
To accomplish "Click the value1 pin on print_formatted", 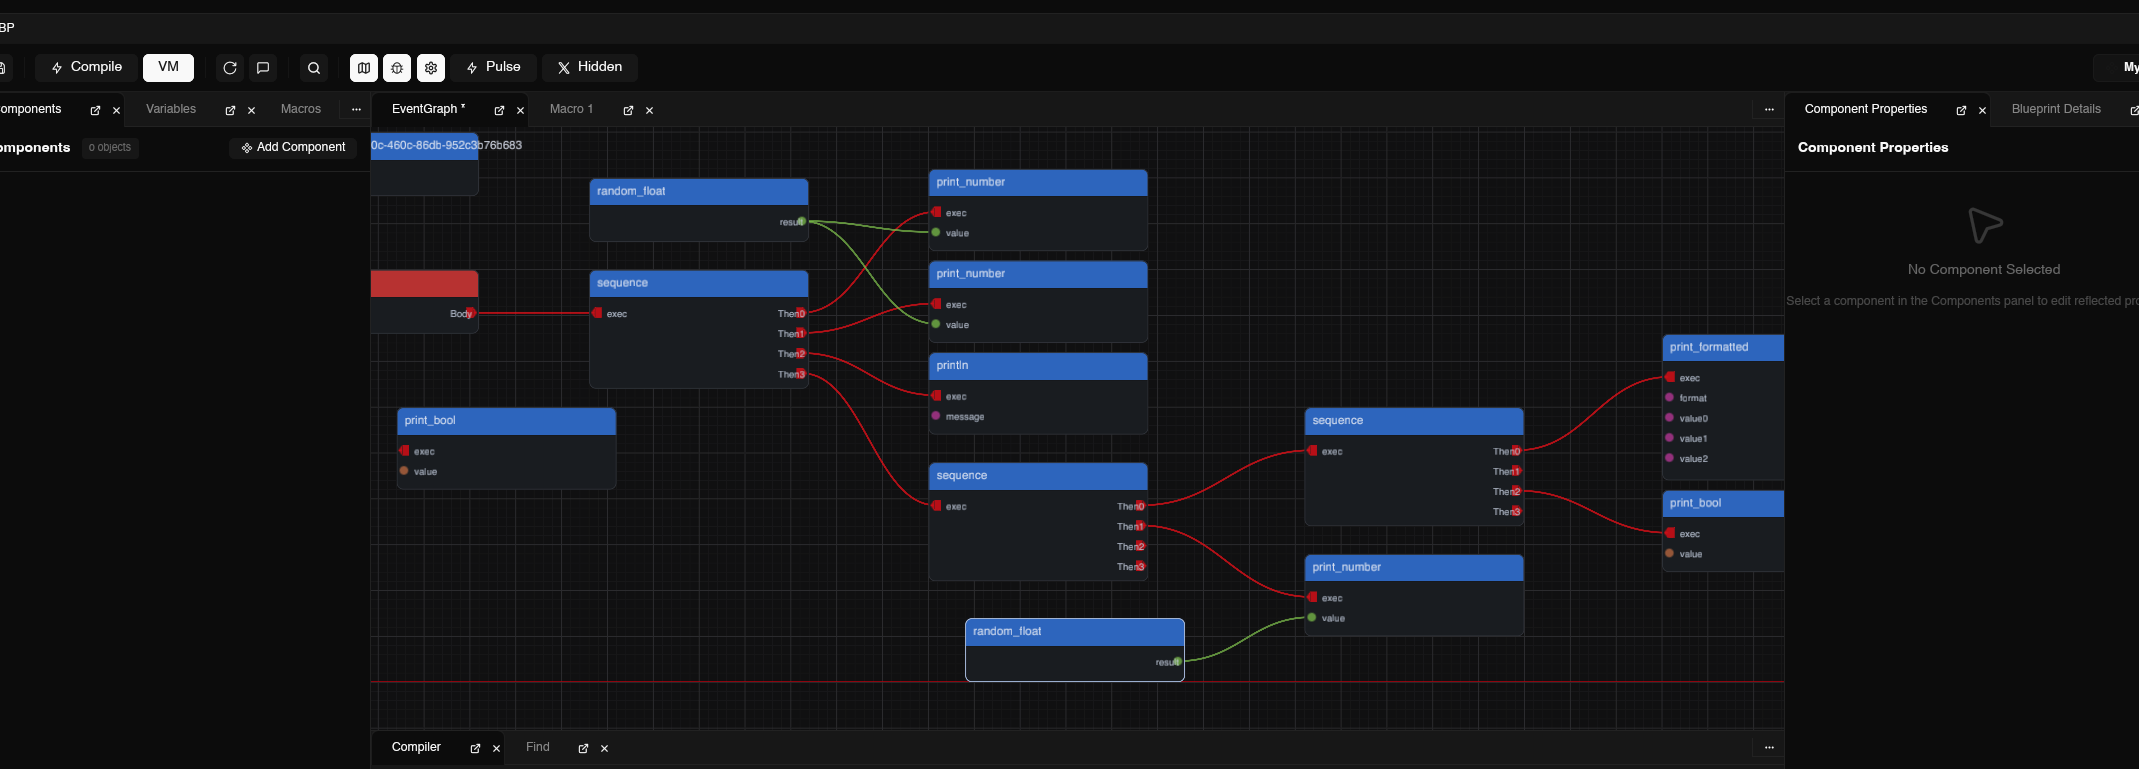I will [1670, 438].
